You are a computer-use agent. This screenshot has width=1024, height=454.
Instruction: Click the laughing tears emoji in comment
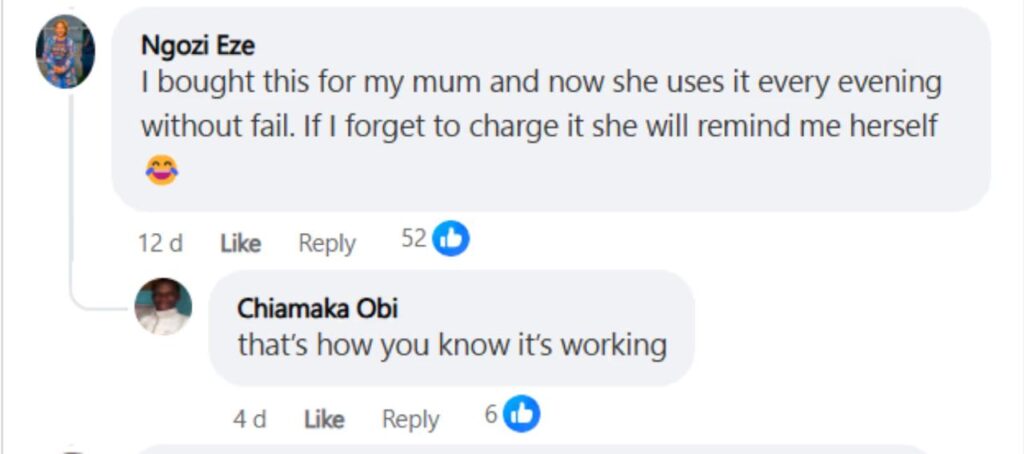point(161,170)
